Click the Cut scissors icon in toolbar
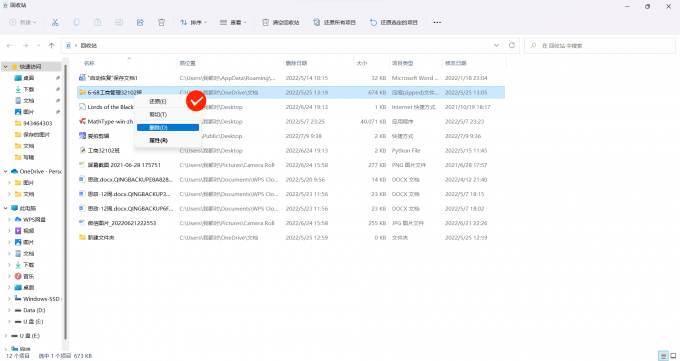Image resolution: width=680 pixels, height=361 pixels. 55,23
